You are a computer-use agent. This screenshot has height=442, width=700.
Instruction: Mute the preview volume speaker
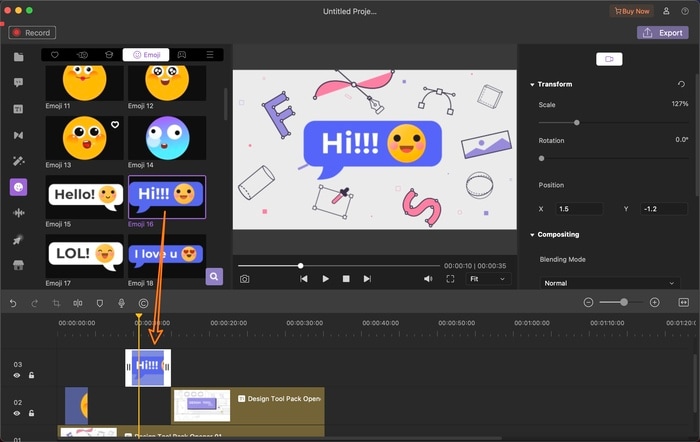click(x=428, y=279)
